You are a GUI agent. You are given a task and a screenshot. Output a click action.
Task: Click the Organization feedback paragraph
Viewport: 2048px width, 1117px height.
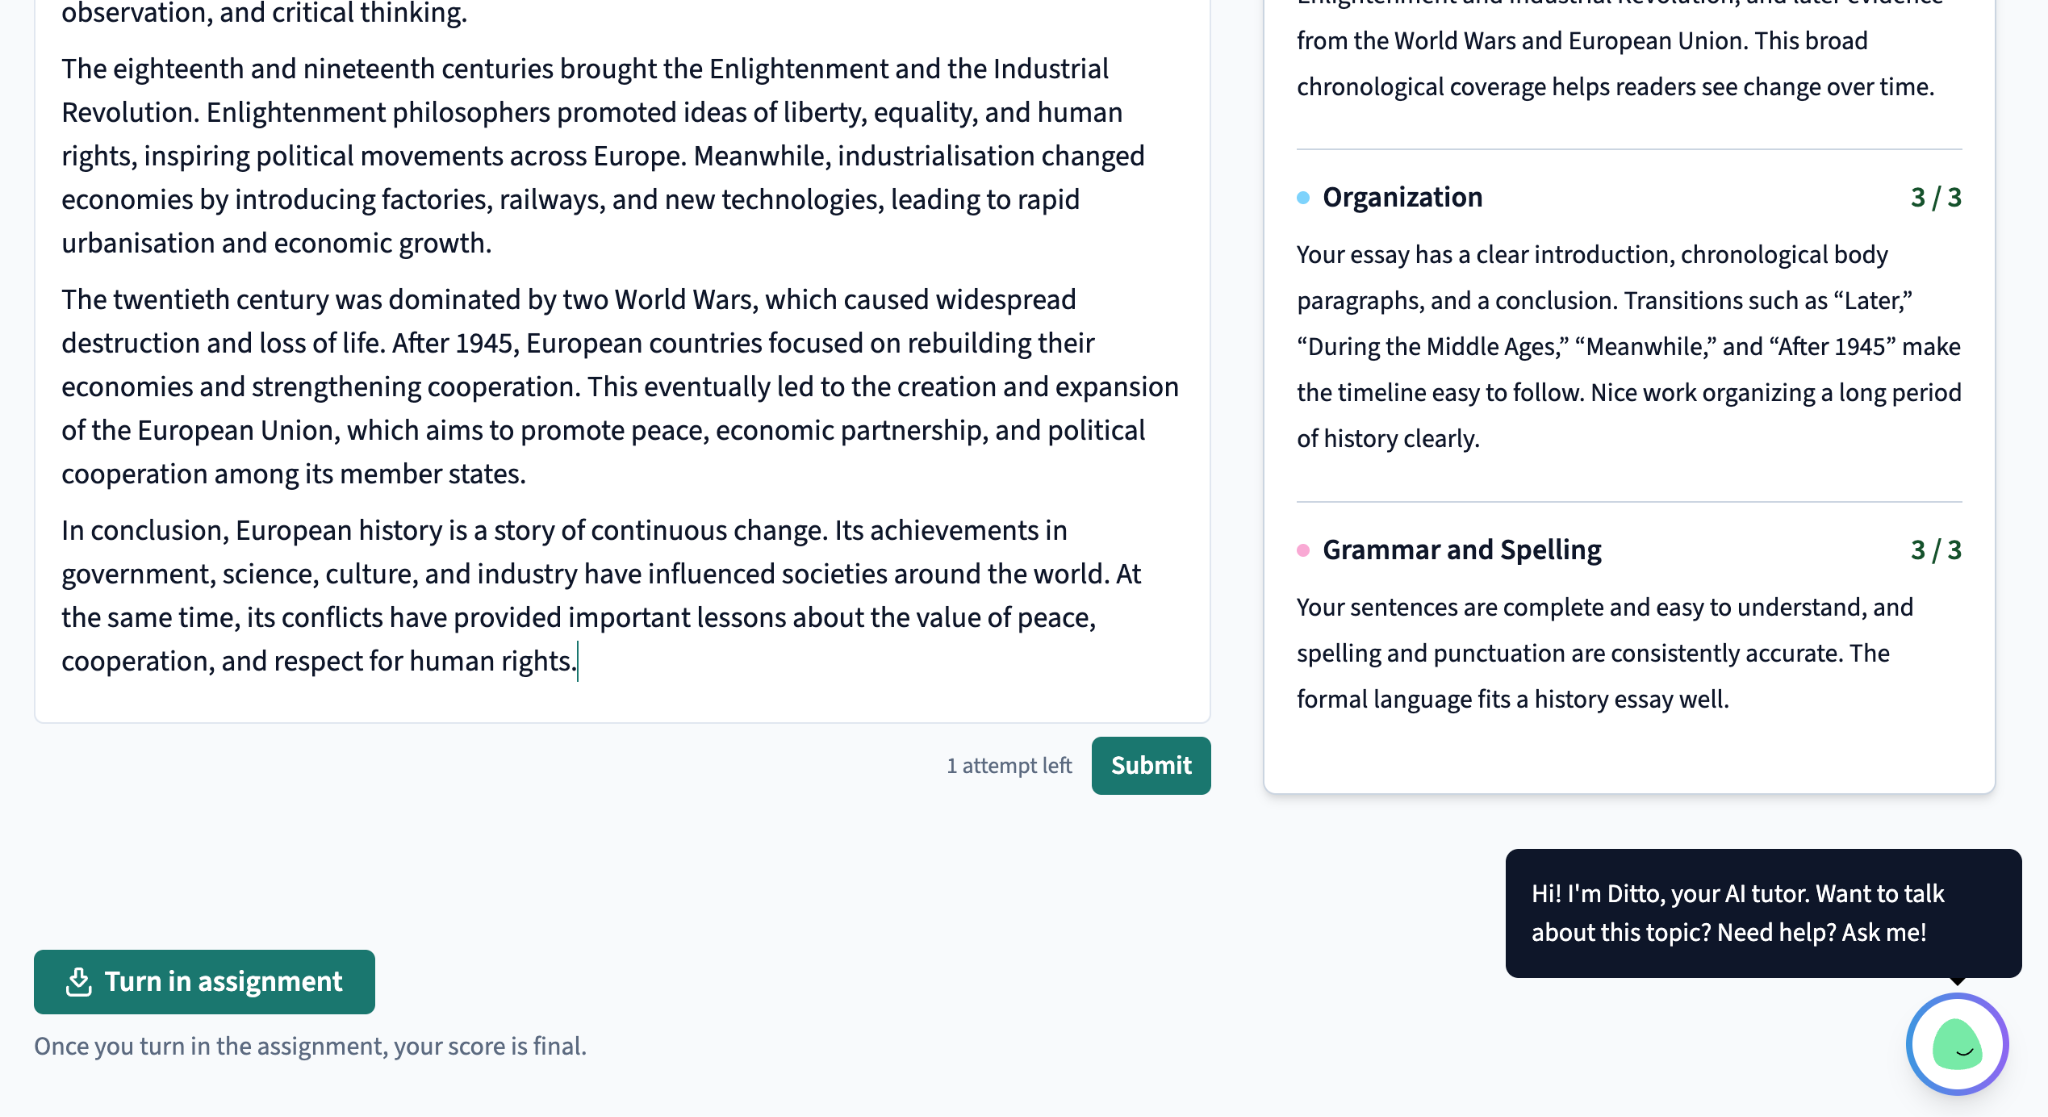[x=1629, y=347]
